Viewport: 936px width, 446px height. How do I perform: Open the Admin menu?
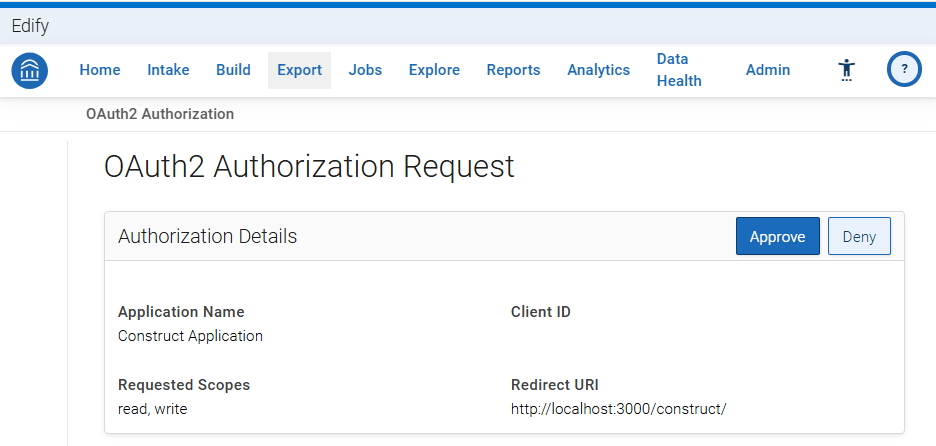point(768,70)
